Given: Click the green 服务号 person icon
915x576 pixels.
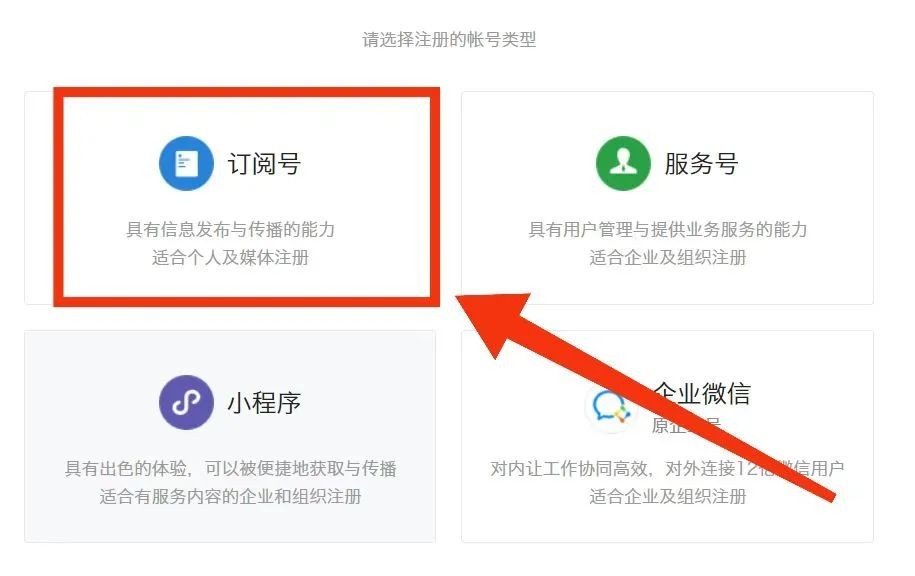Looking at the screenshot, I should click(x=623, y=163).
